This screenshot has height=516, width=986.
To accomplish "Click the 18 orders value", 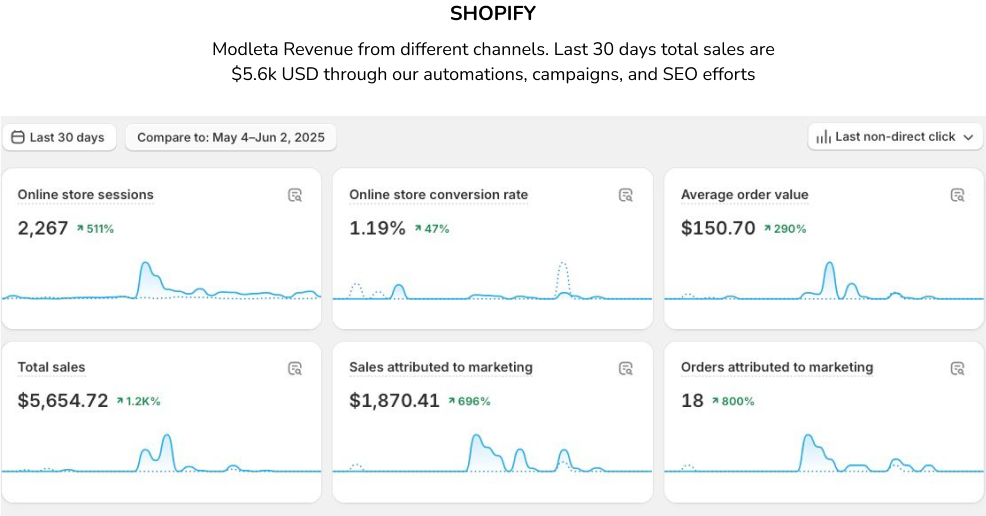I will (692, 400).
